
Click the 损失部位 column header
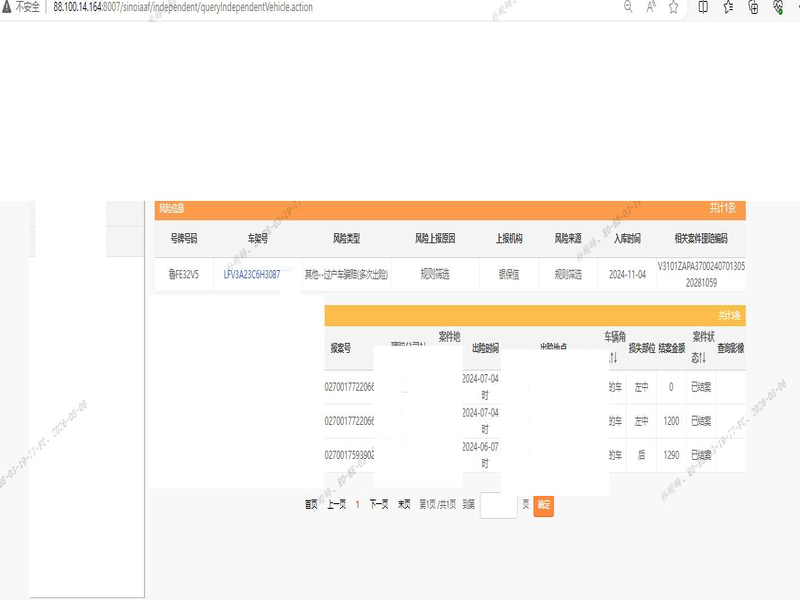(641, 348)
